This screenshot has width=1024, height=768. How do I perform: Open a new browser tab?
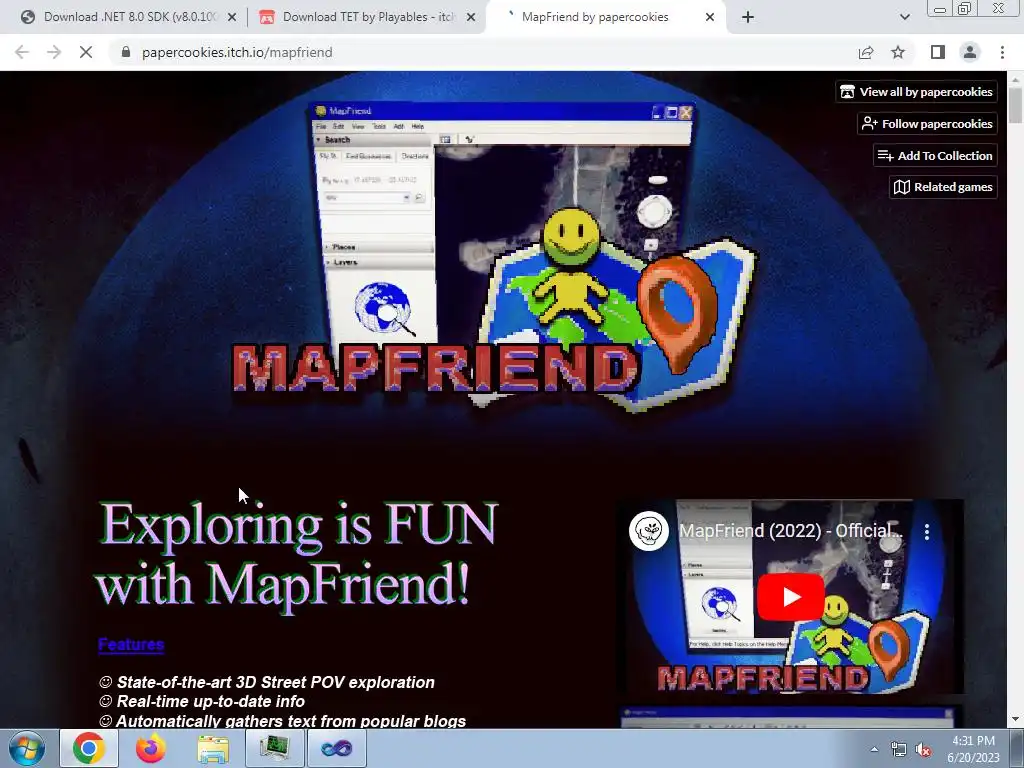tap(748, 18)
